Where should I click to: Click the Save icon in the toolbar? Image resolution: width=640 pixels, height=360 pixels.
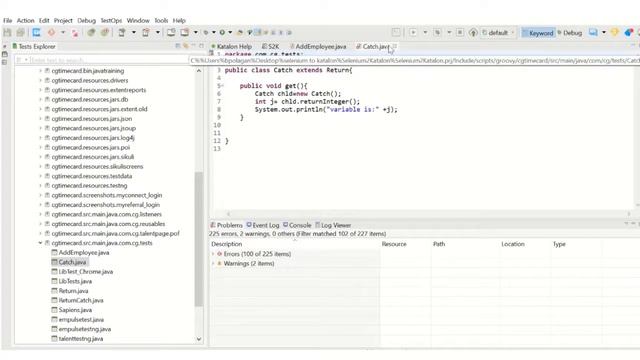(x=7, y=33)
